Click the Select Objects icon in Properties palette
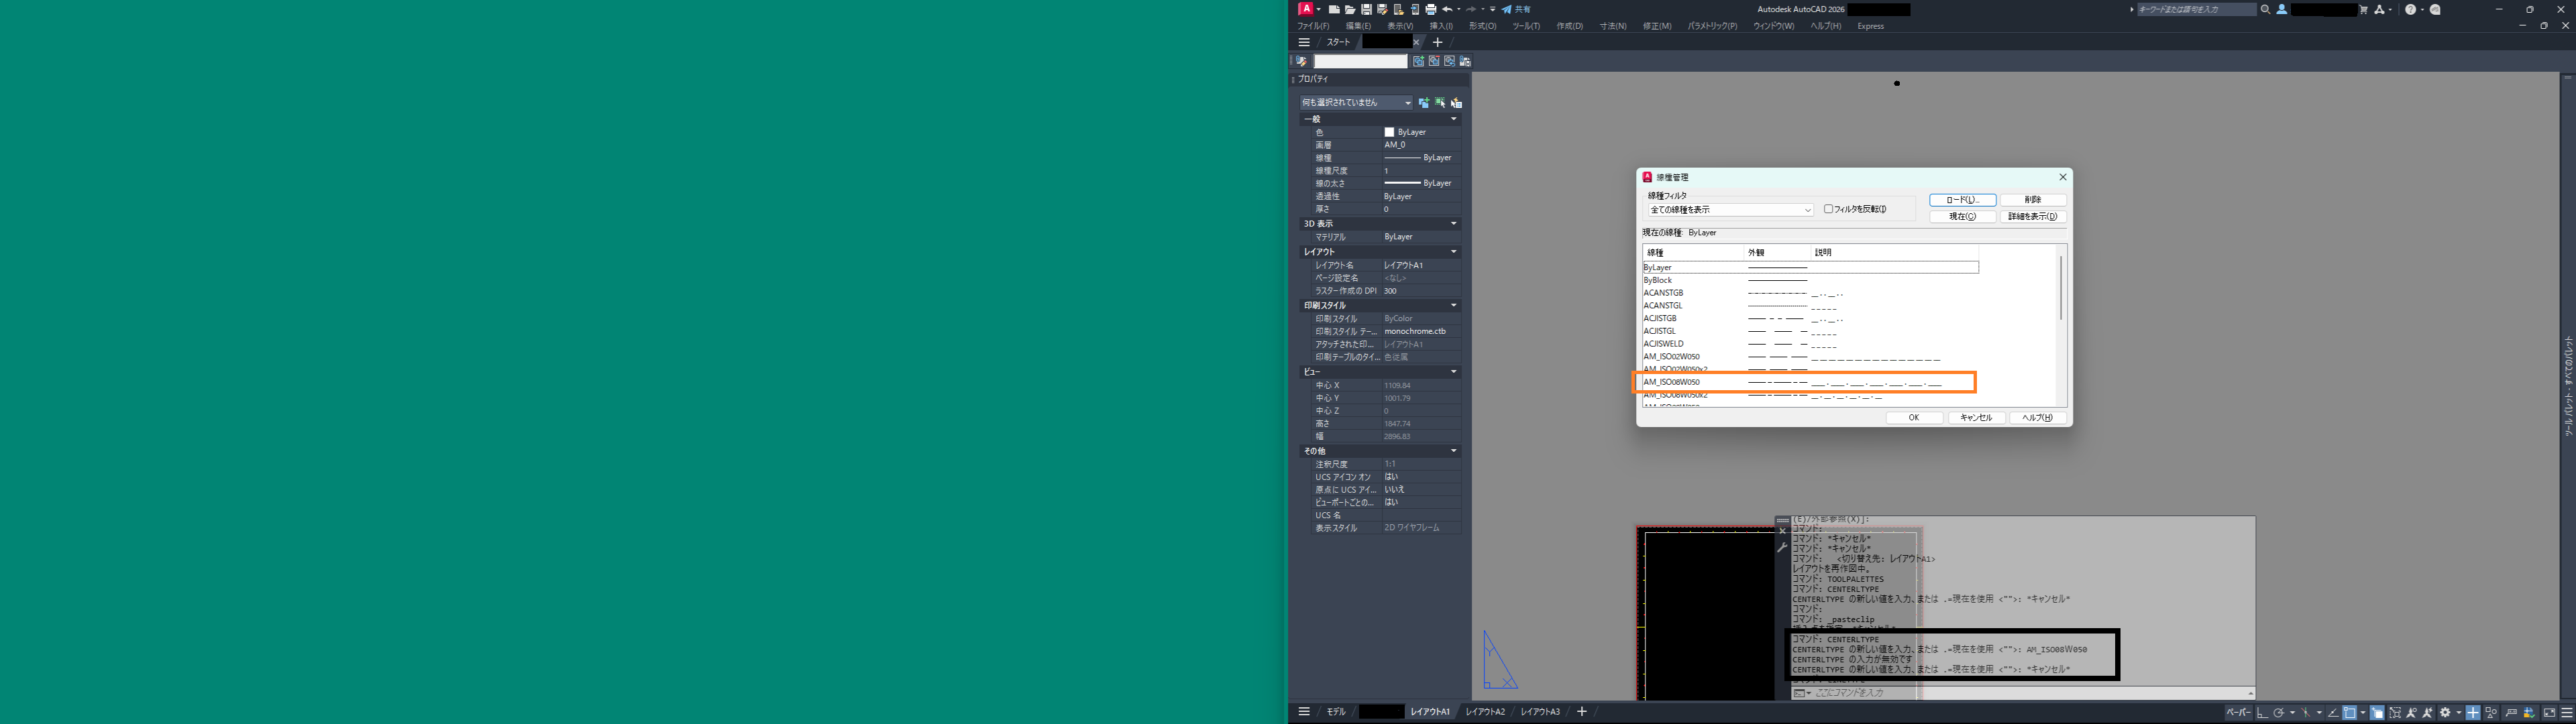This screenshot has height=724, width=2576. 1440,103
